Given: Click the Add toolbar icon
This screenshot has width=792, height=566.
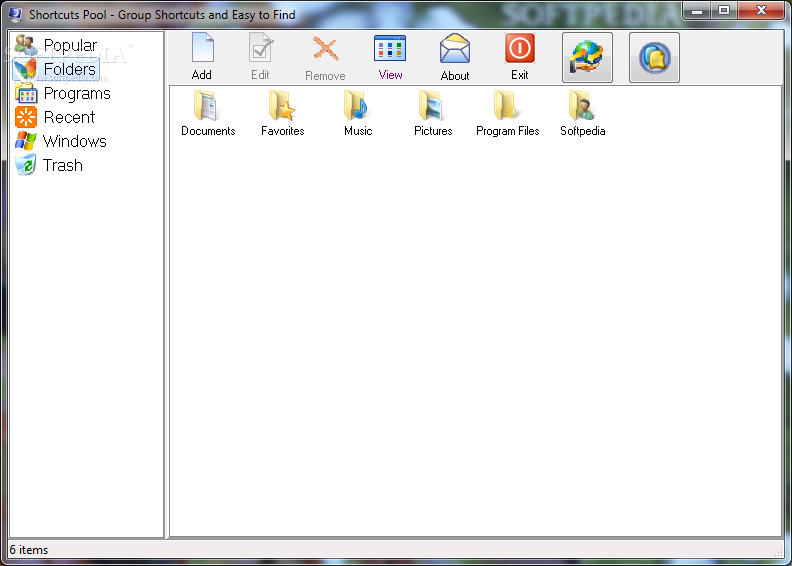Looking at the screenshot, I should click(203, 48).
